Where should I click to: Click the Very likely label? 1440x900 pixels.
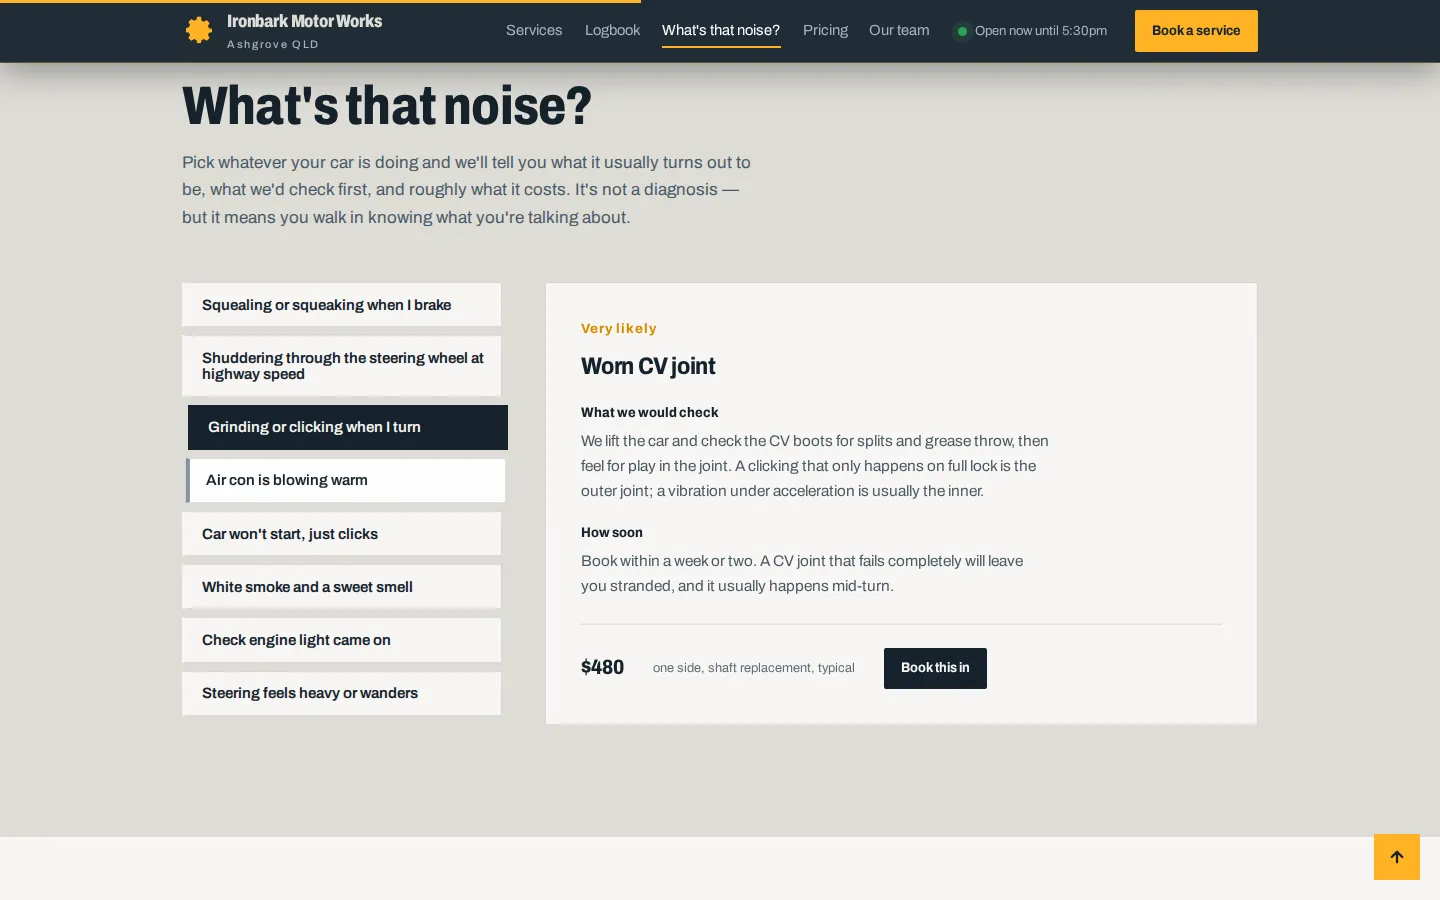[619, 328]
